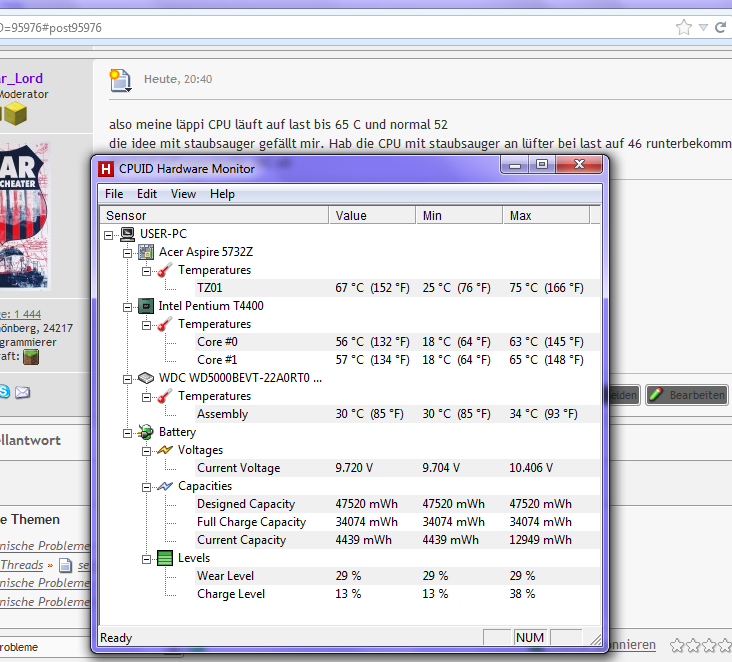This screenshot has width=732, height=662.
Task: Click the Bearbeiten button on forum post
Action: tap(686, 395)
